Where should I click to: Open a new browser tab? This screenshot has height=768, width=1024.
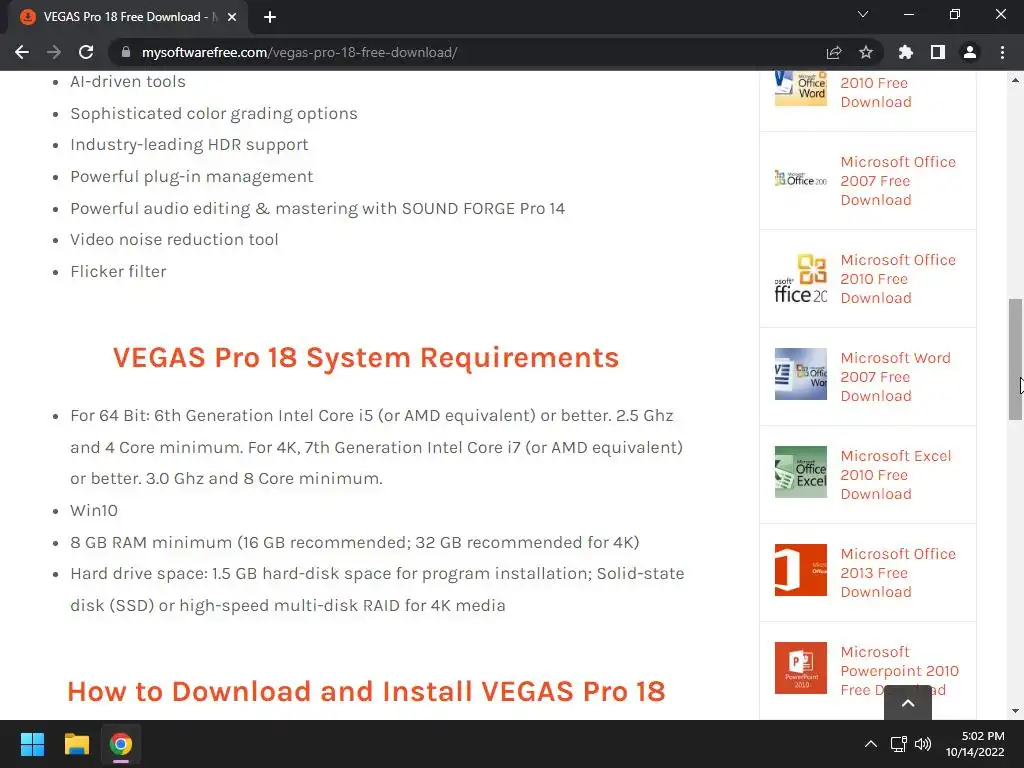(x=270, y=17)
